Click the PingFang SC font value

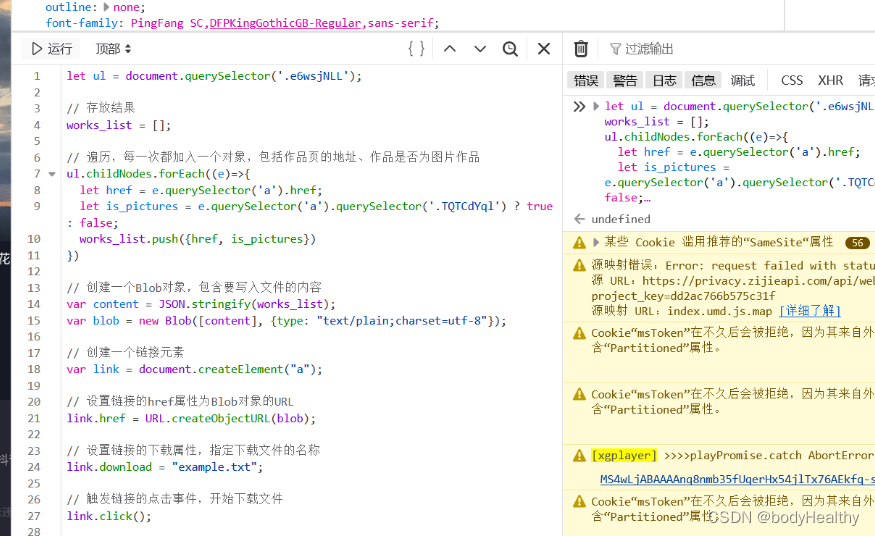[x=167, y=23]
